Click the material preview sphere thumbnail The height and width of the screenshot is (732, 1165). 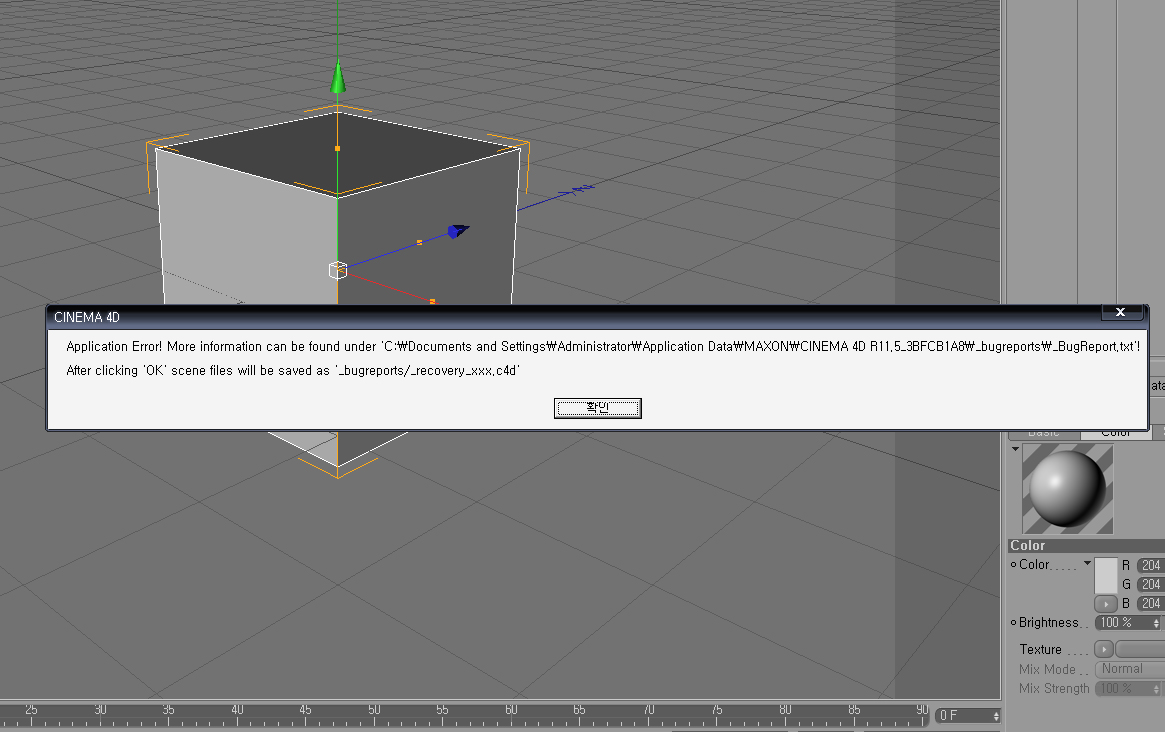1068,489
